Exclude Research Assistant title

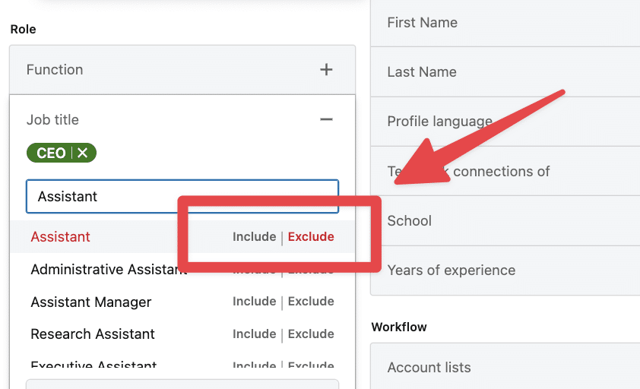311,334
